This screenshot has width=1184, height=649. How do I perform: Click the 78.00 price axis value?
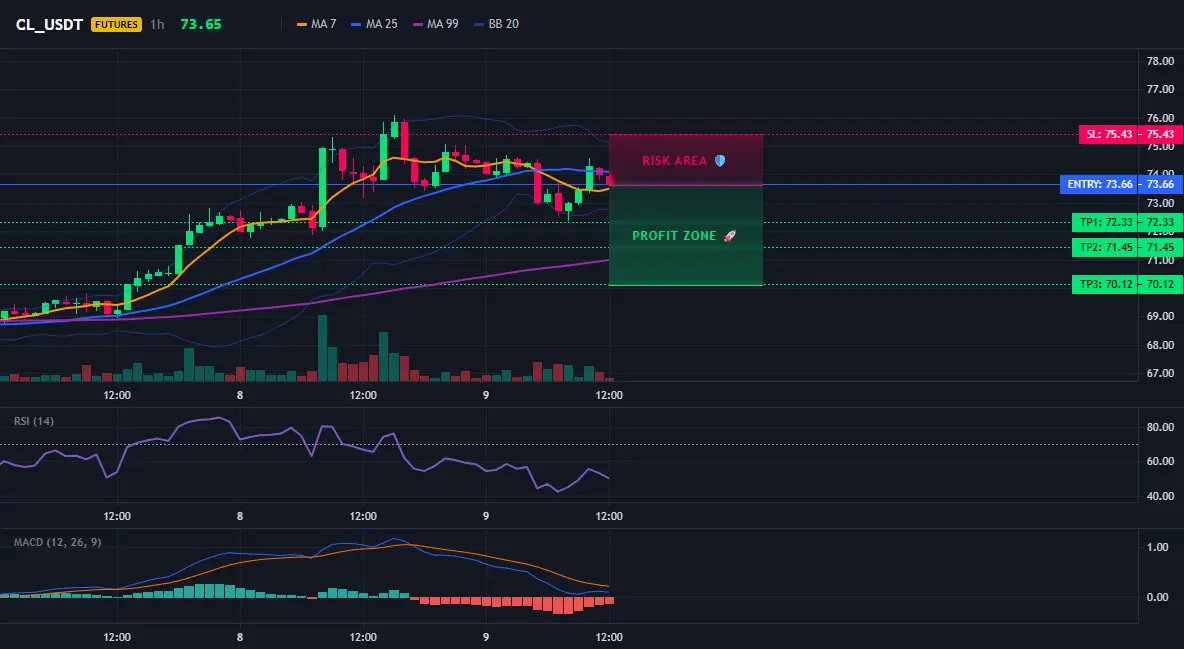[1160, 61]
